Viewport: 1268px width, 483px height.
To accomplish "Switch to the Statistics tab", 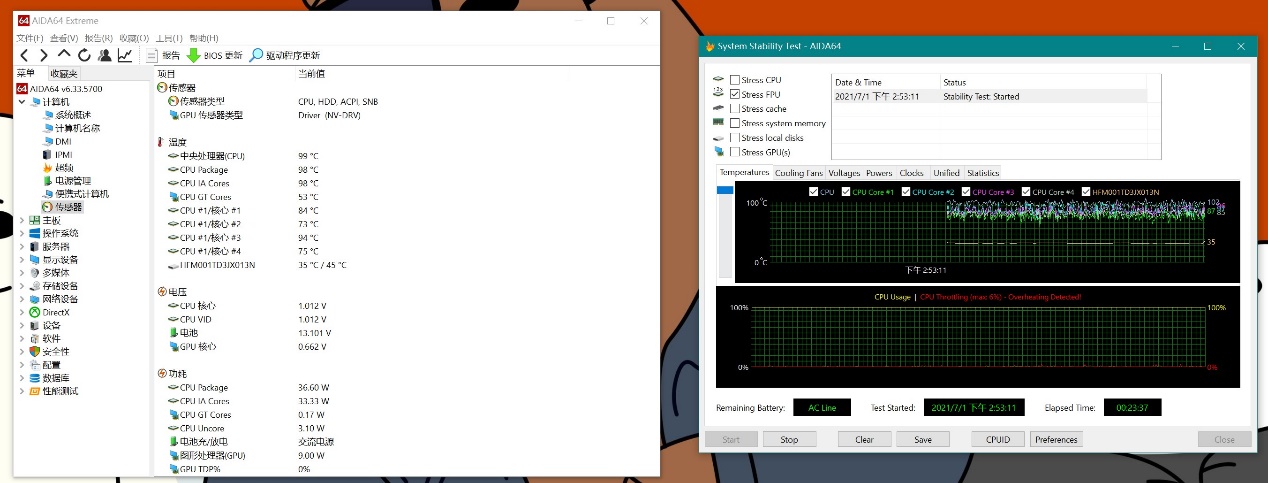I will pos(982,173).
